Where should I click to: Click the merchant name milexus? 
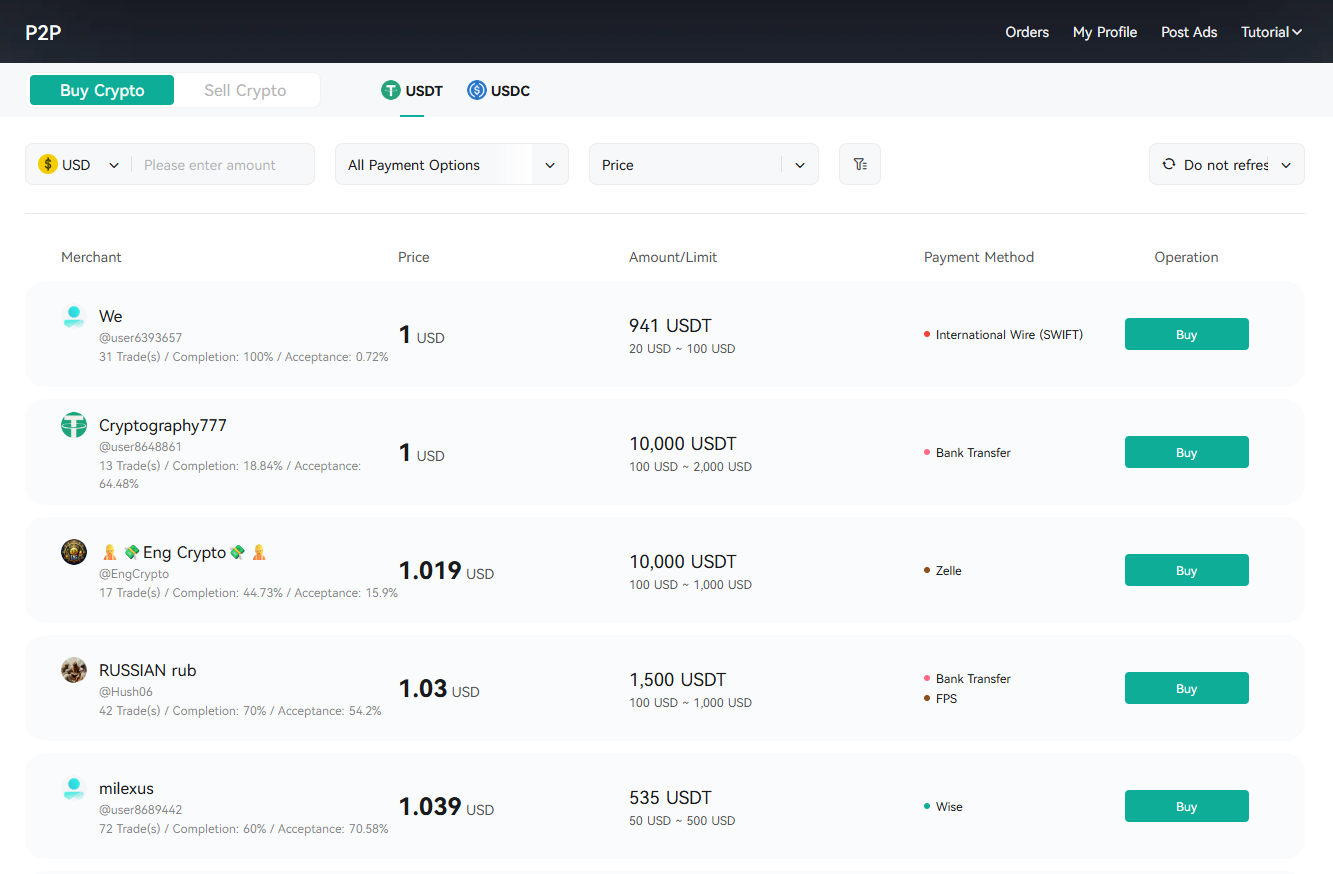point(126,788)
